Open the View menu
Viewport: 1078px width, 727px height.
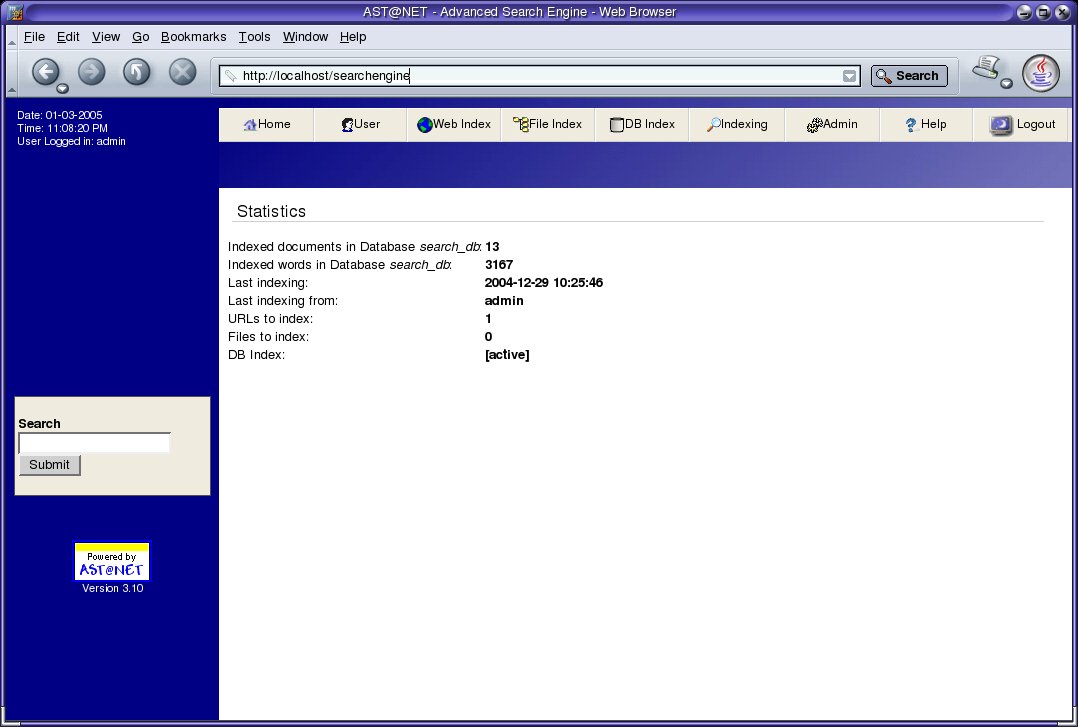(106, 37)
